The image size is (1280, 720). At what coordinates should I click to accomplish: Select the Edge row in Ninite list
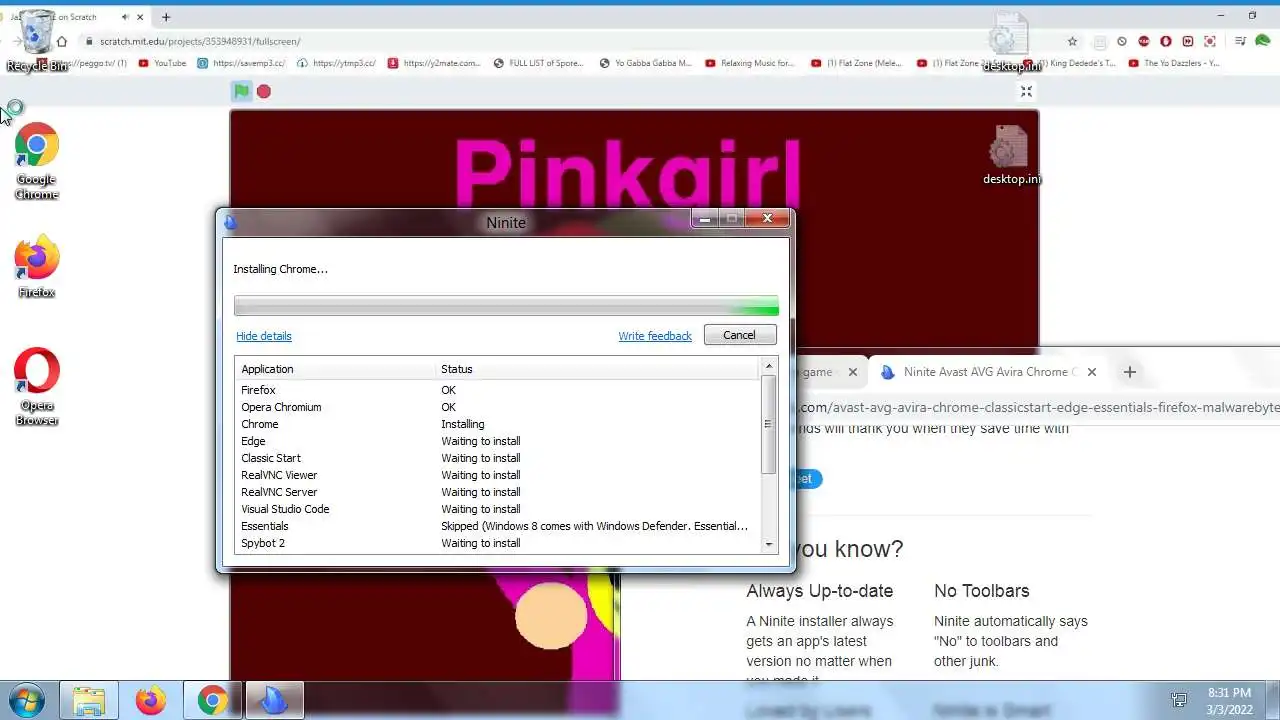(497, 441)
